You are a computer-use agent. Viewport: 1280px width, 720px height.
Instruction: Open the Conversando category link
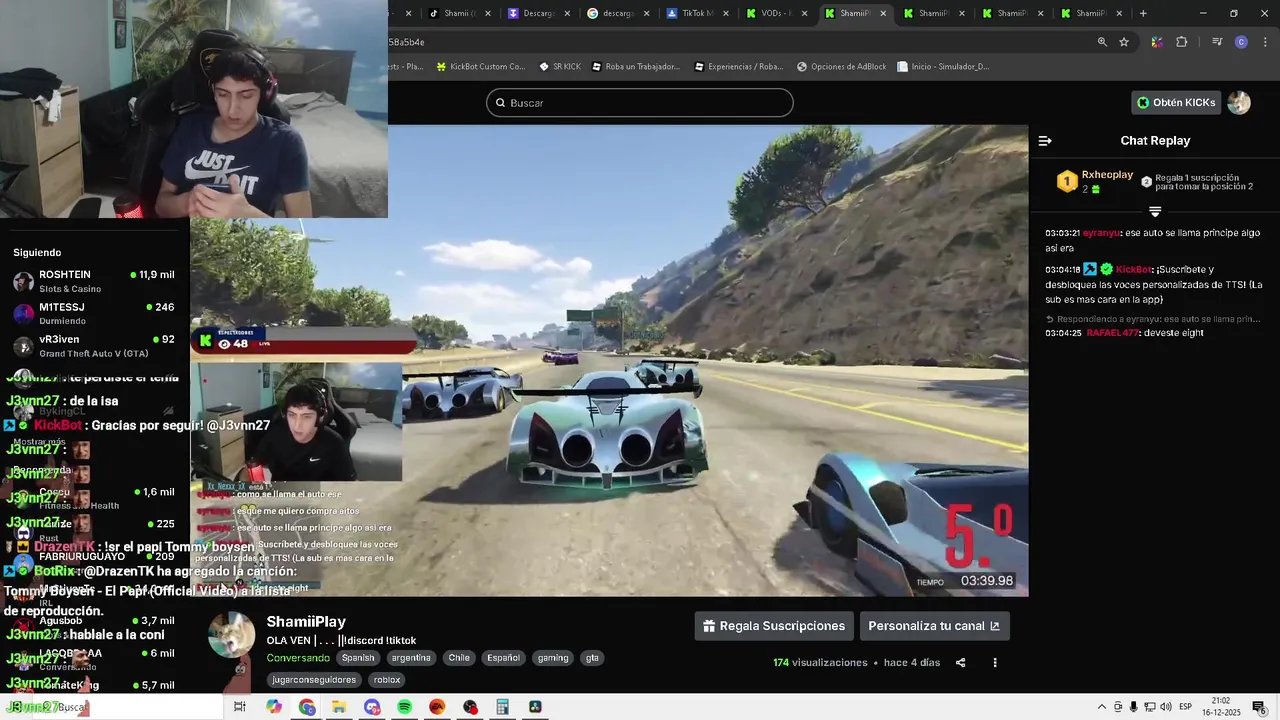298,658
